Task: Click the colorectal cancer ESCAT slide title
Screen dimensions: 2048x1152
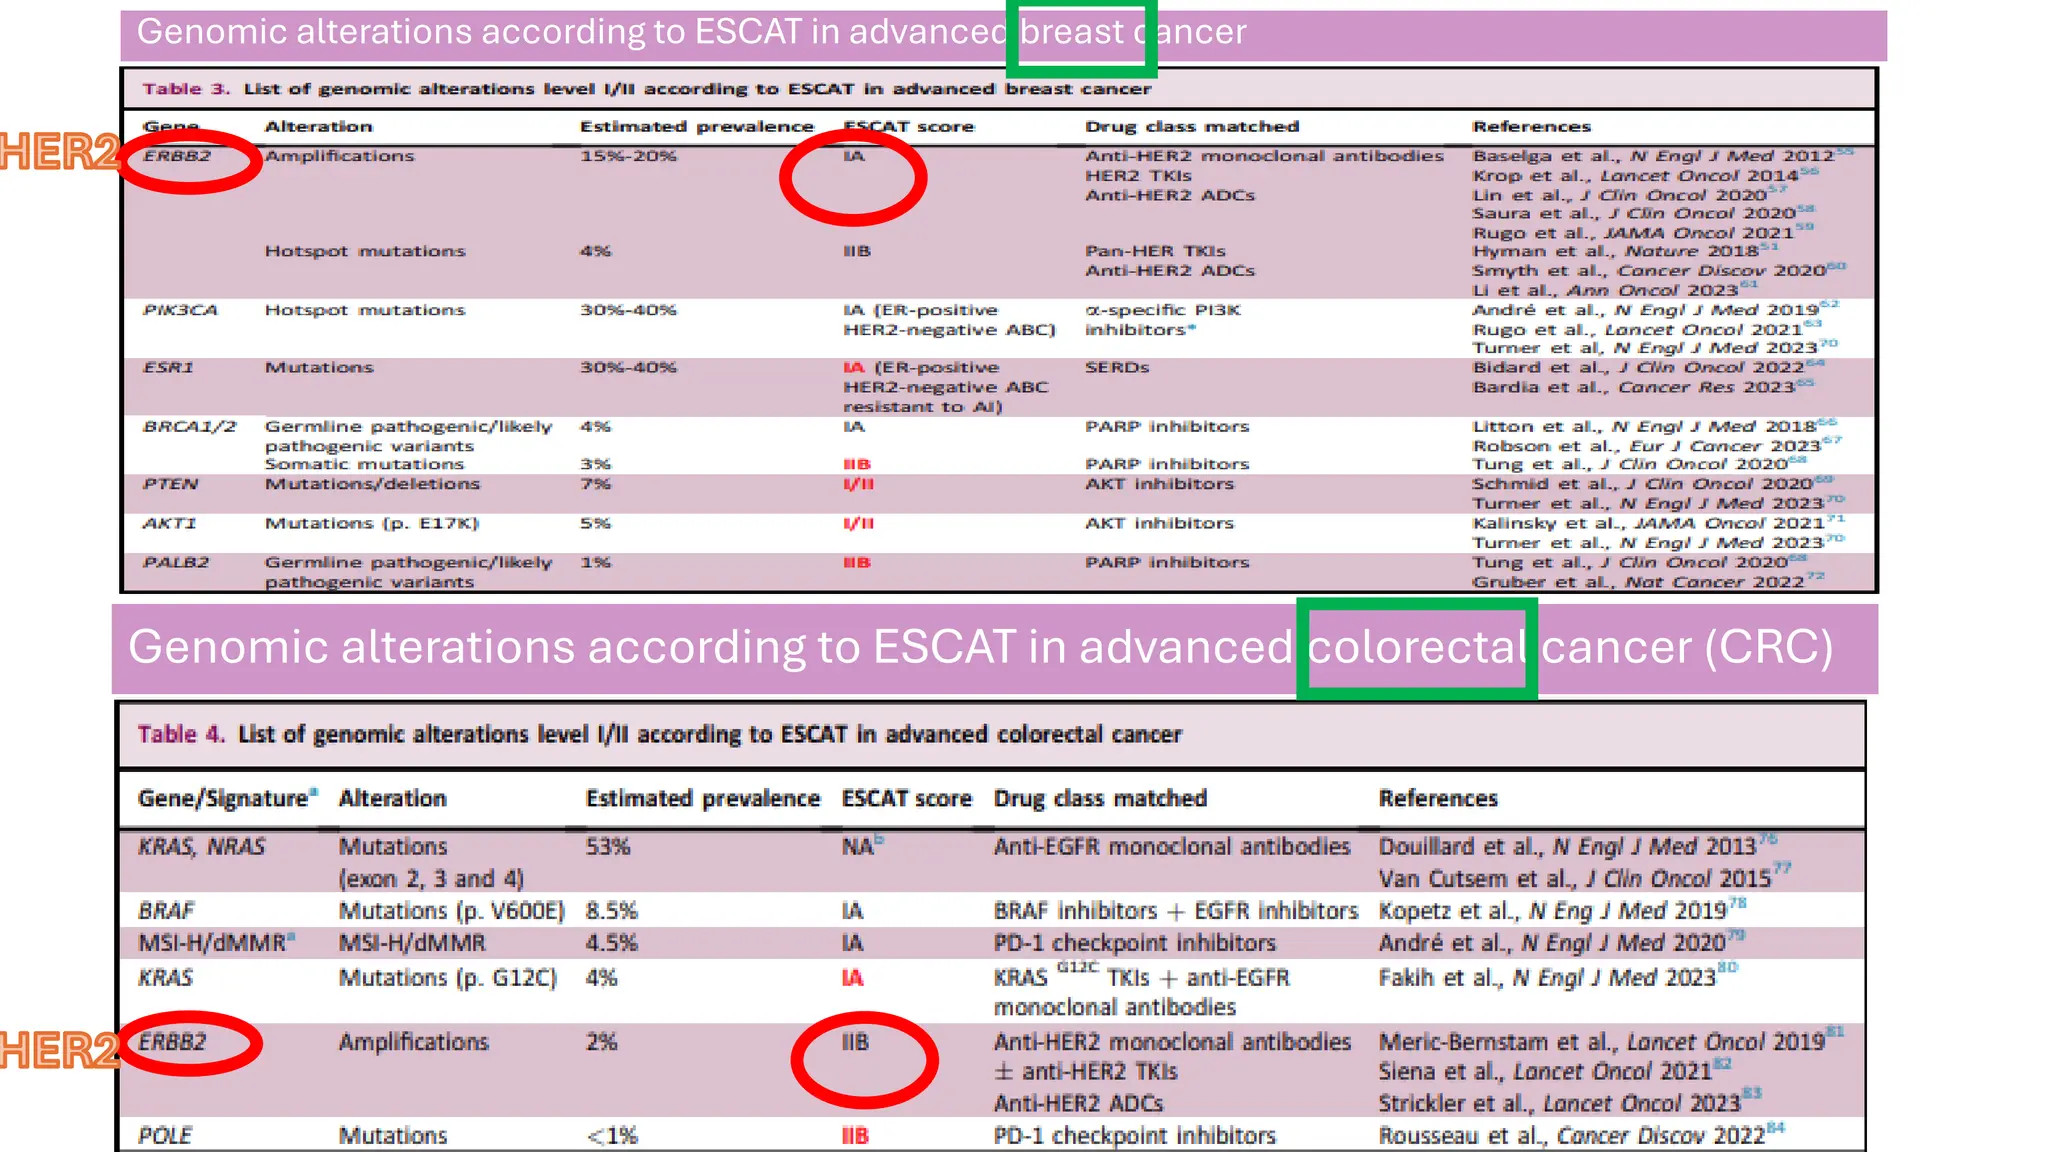Action: pyautogui.click(x=981, y=647)
